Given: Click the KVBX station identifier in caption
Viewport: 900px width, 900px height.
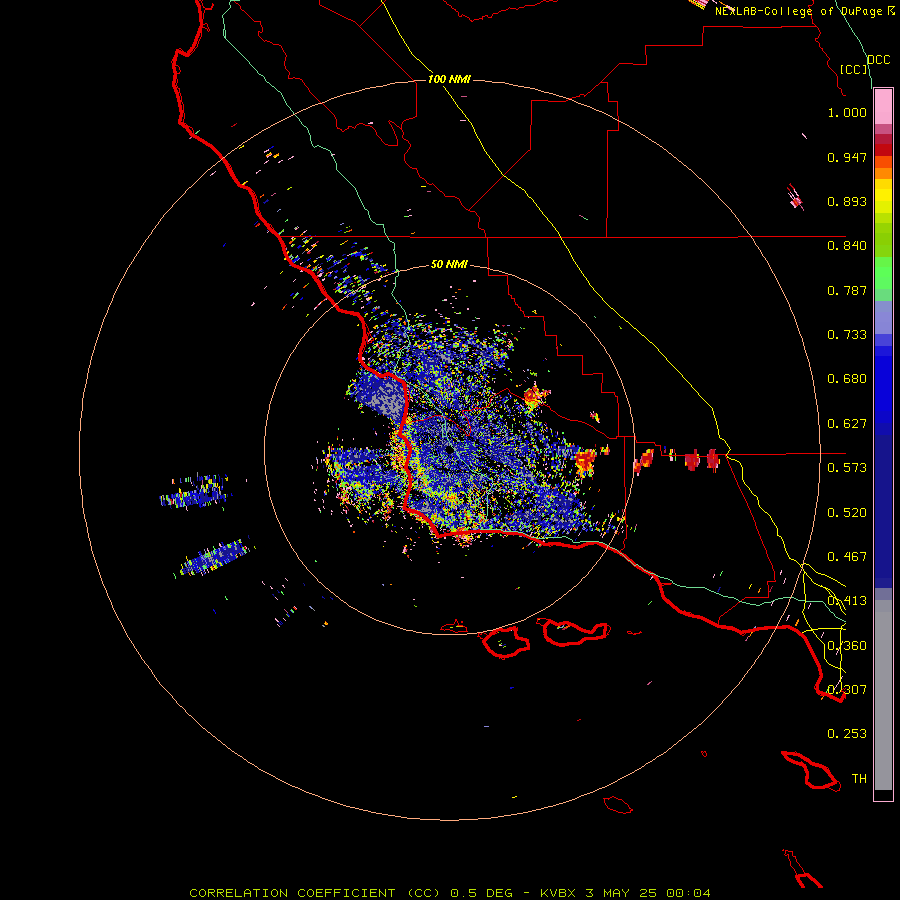Looking at the screenshot, I should (557, 893).
